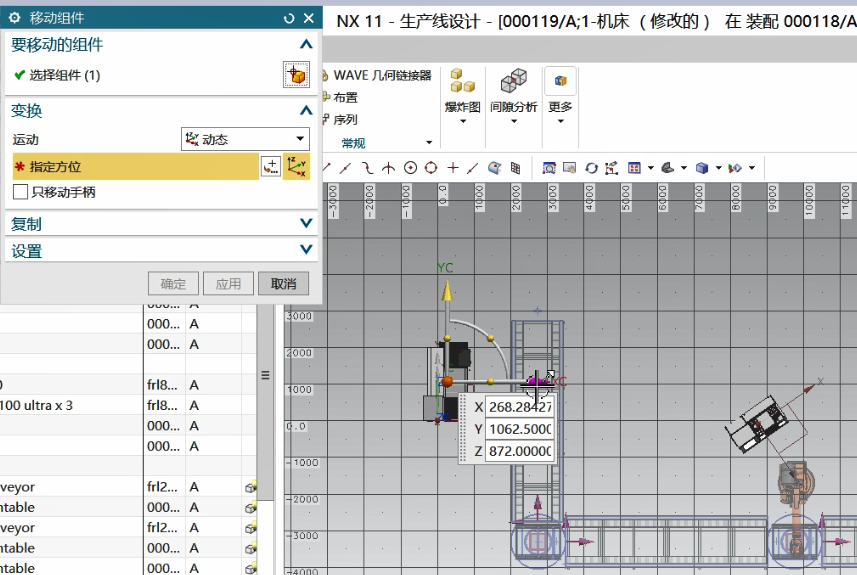Select the tilted robot cell model

[x=758, y=424]
